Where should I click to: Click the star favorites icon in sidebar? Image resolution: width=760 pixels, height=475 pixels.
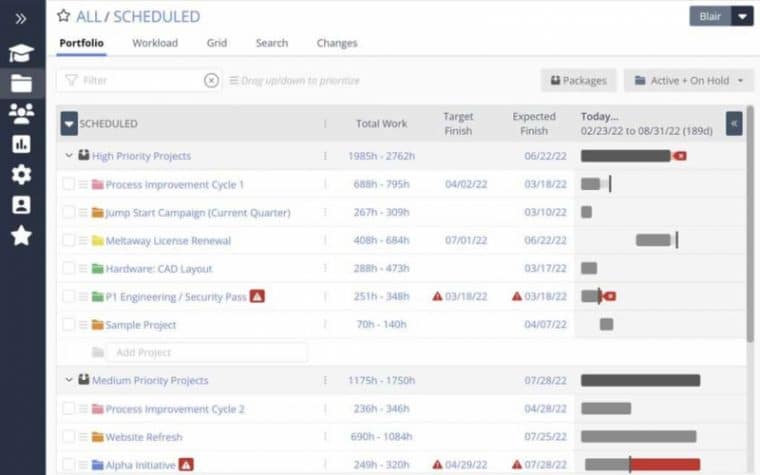[21, 236]
